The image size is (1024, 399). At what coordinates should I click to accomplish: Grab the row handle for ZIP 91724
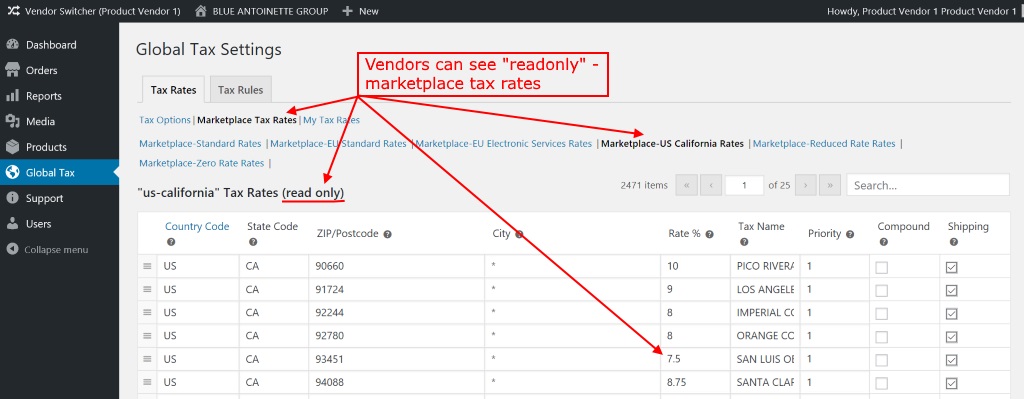(147, 289)
